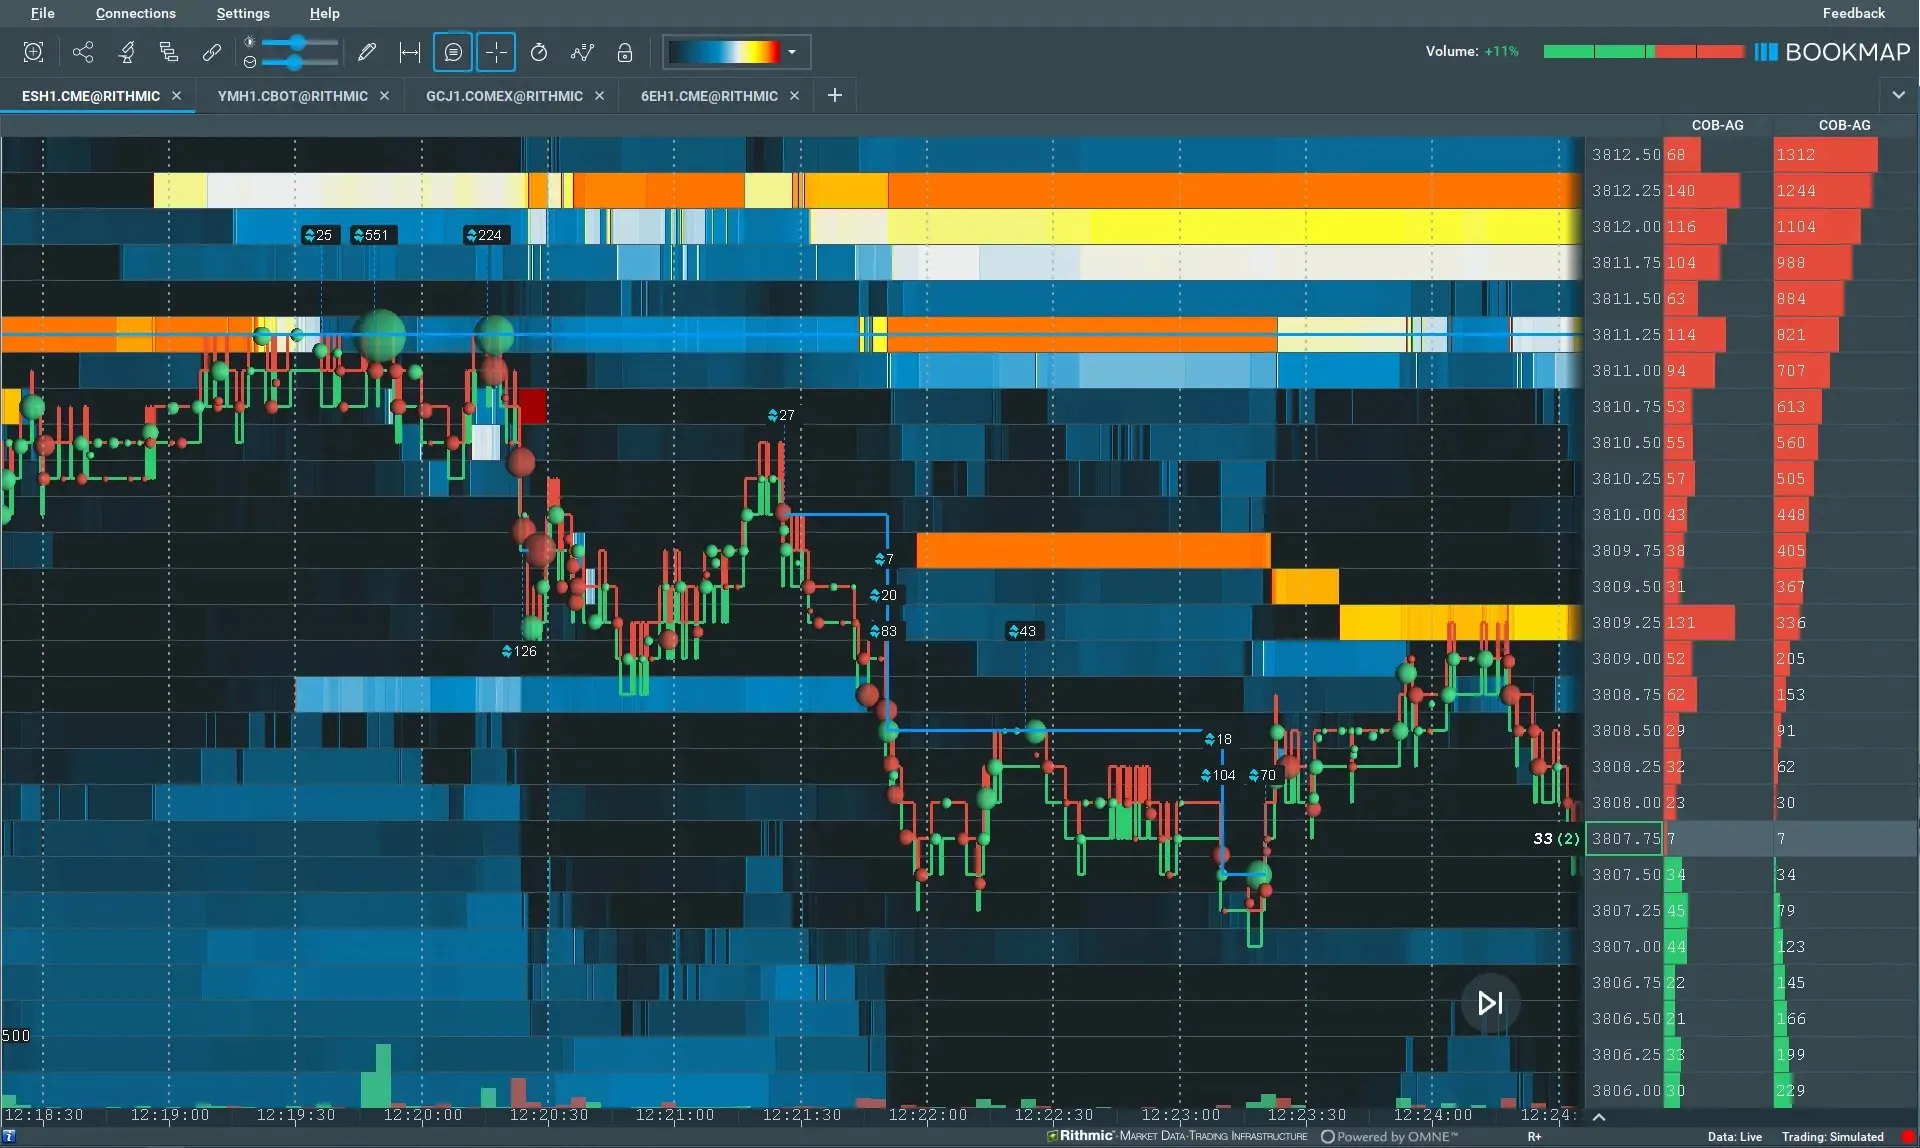Toggle the crosshair tool

(x=495, y=52)
